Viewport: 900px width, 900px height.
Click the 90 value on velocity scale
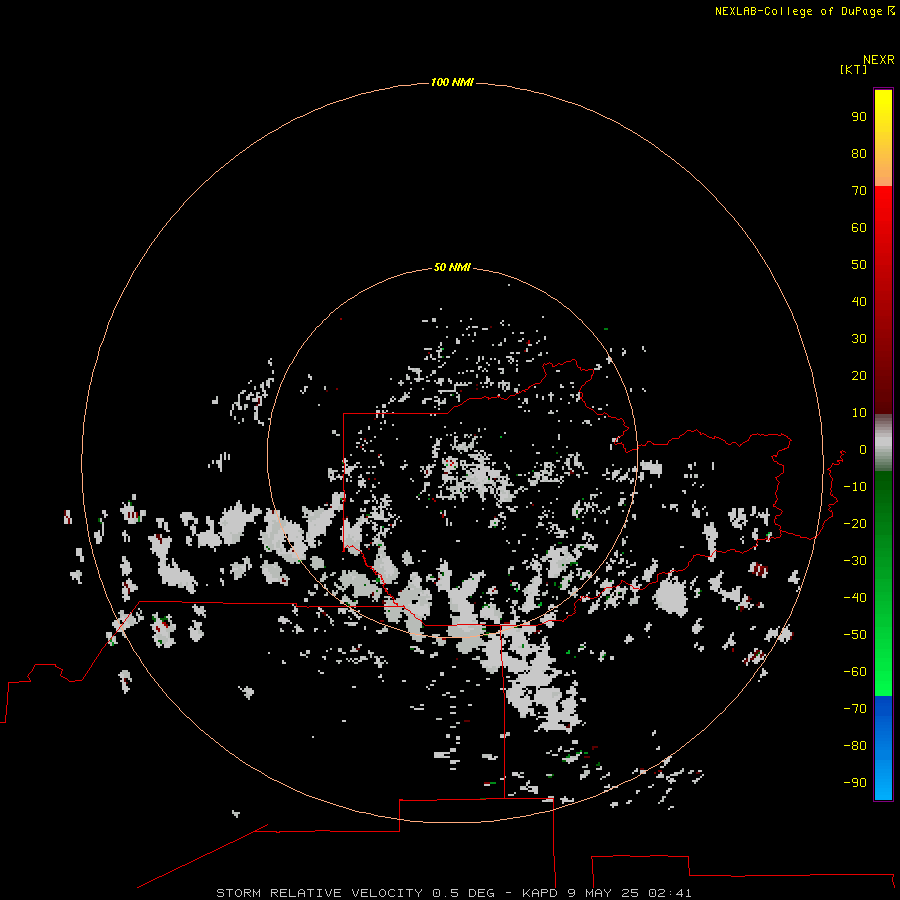pos(859,117)
